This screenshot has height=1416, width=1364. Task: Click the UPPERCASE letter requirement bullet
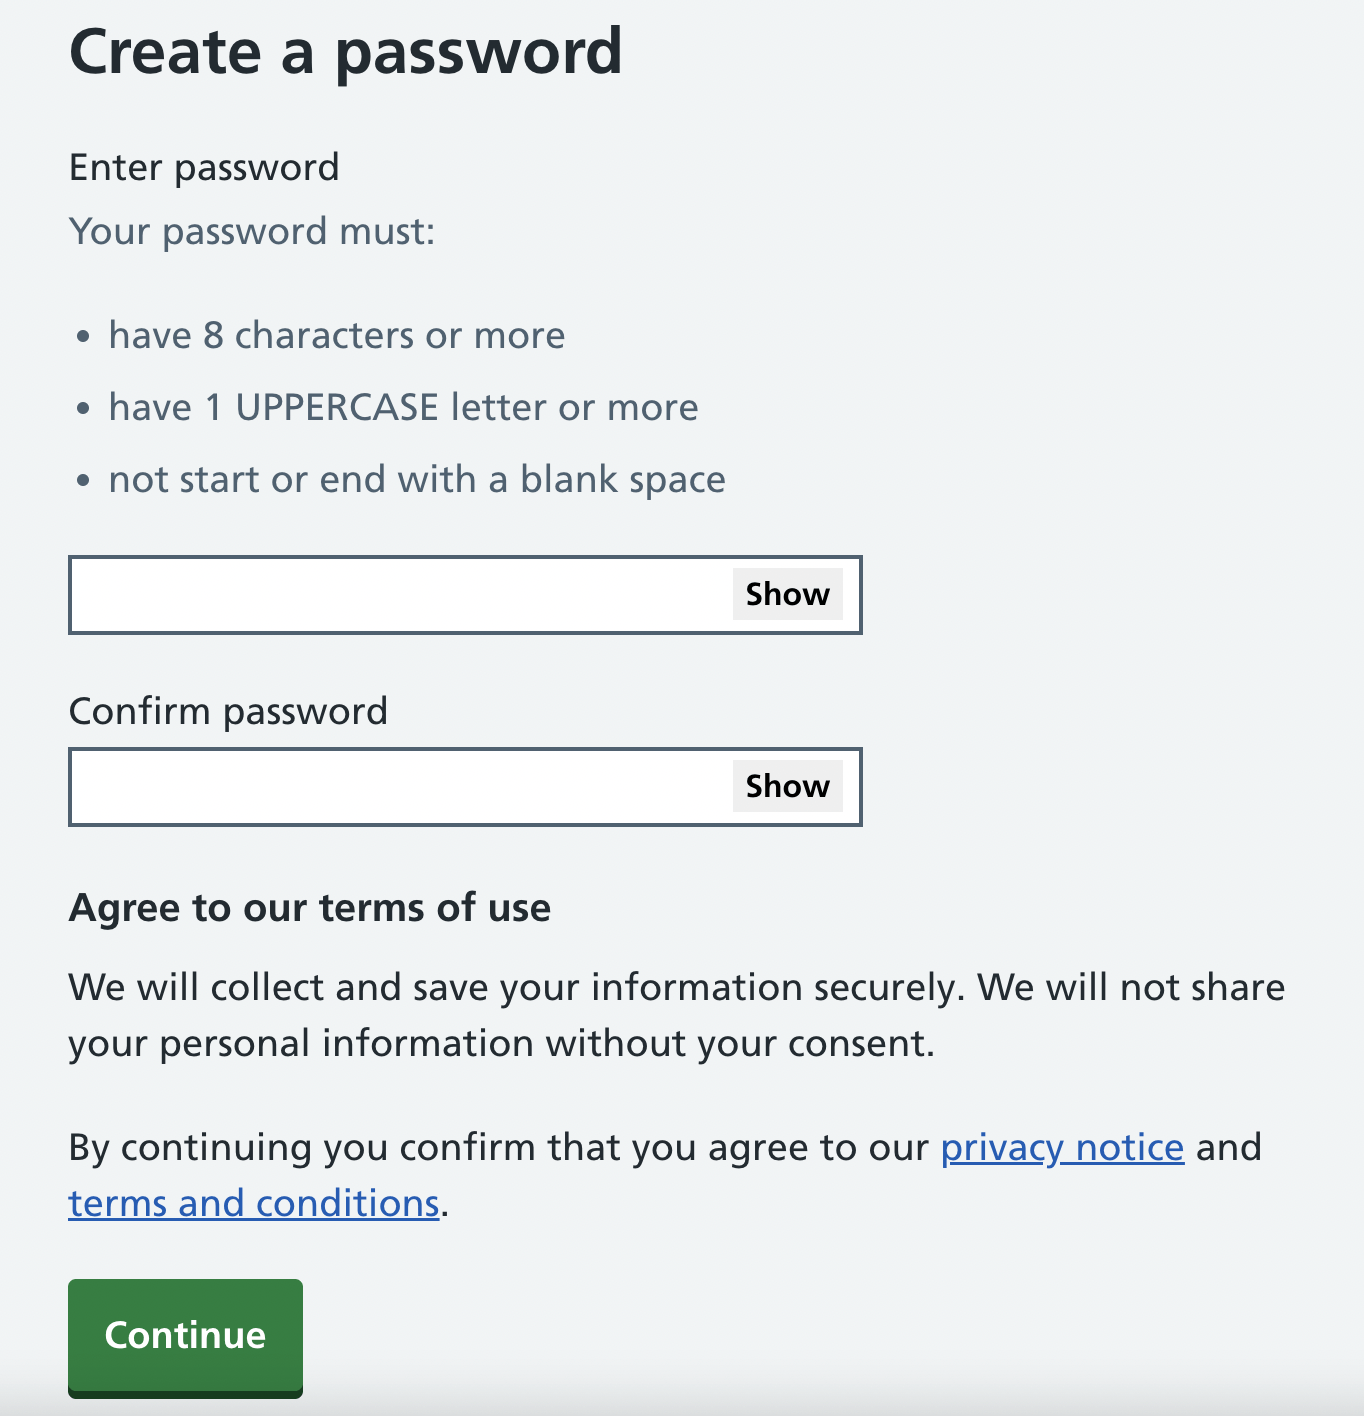(403, 407)
